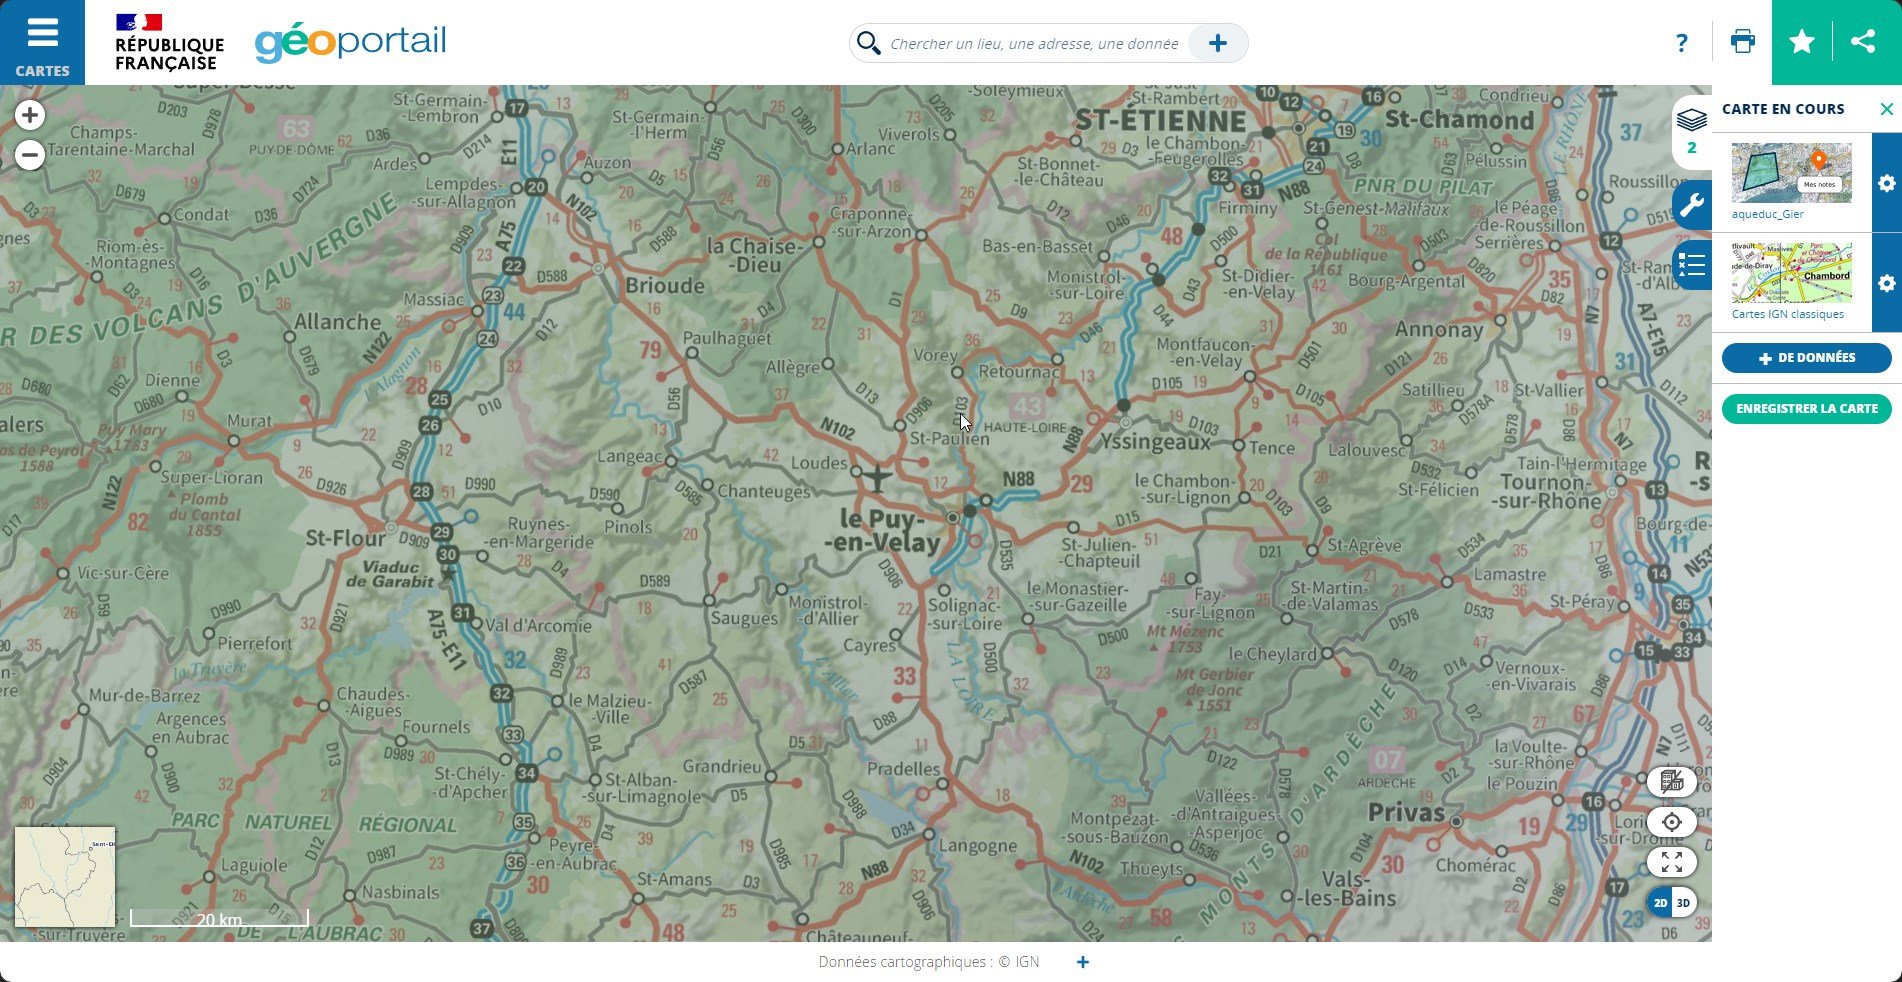Screen dimensions: 1902x982
Task: Open advanced search with plus button
Action: click(x=1217, y=43)
